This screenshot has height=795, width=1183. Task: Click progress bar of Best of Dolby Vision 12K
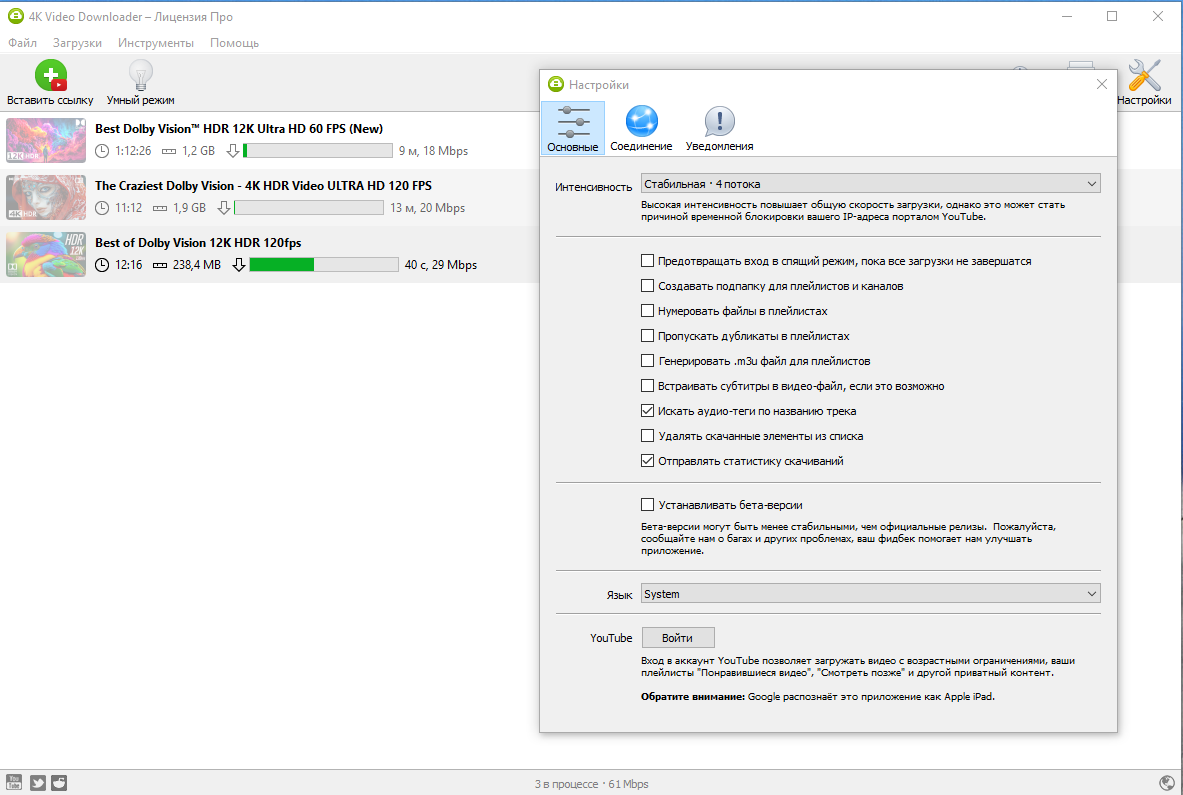[x=324, y=265]
